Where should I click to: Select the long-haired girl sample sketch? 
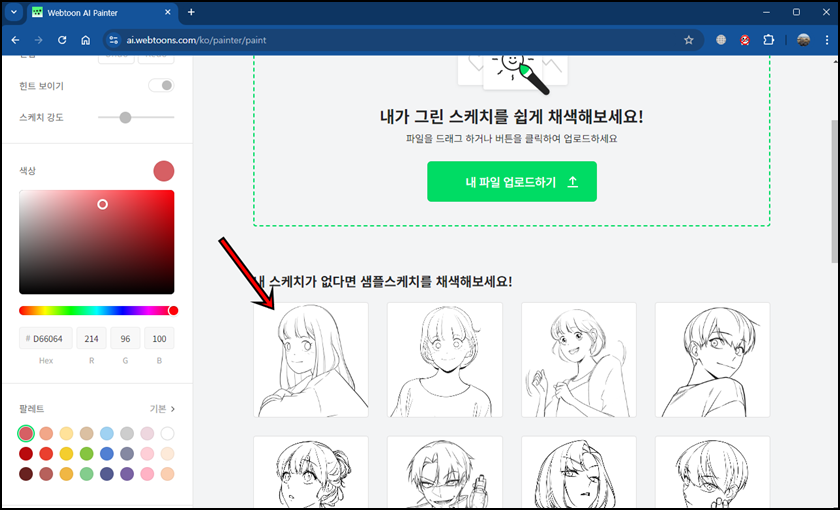pyautogui.click(x=311, y=360)
